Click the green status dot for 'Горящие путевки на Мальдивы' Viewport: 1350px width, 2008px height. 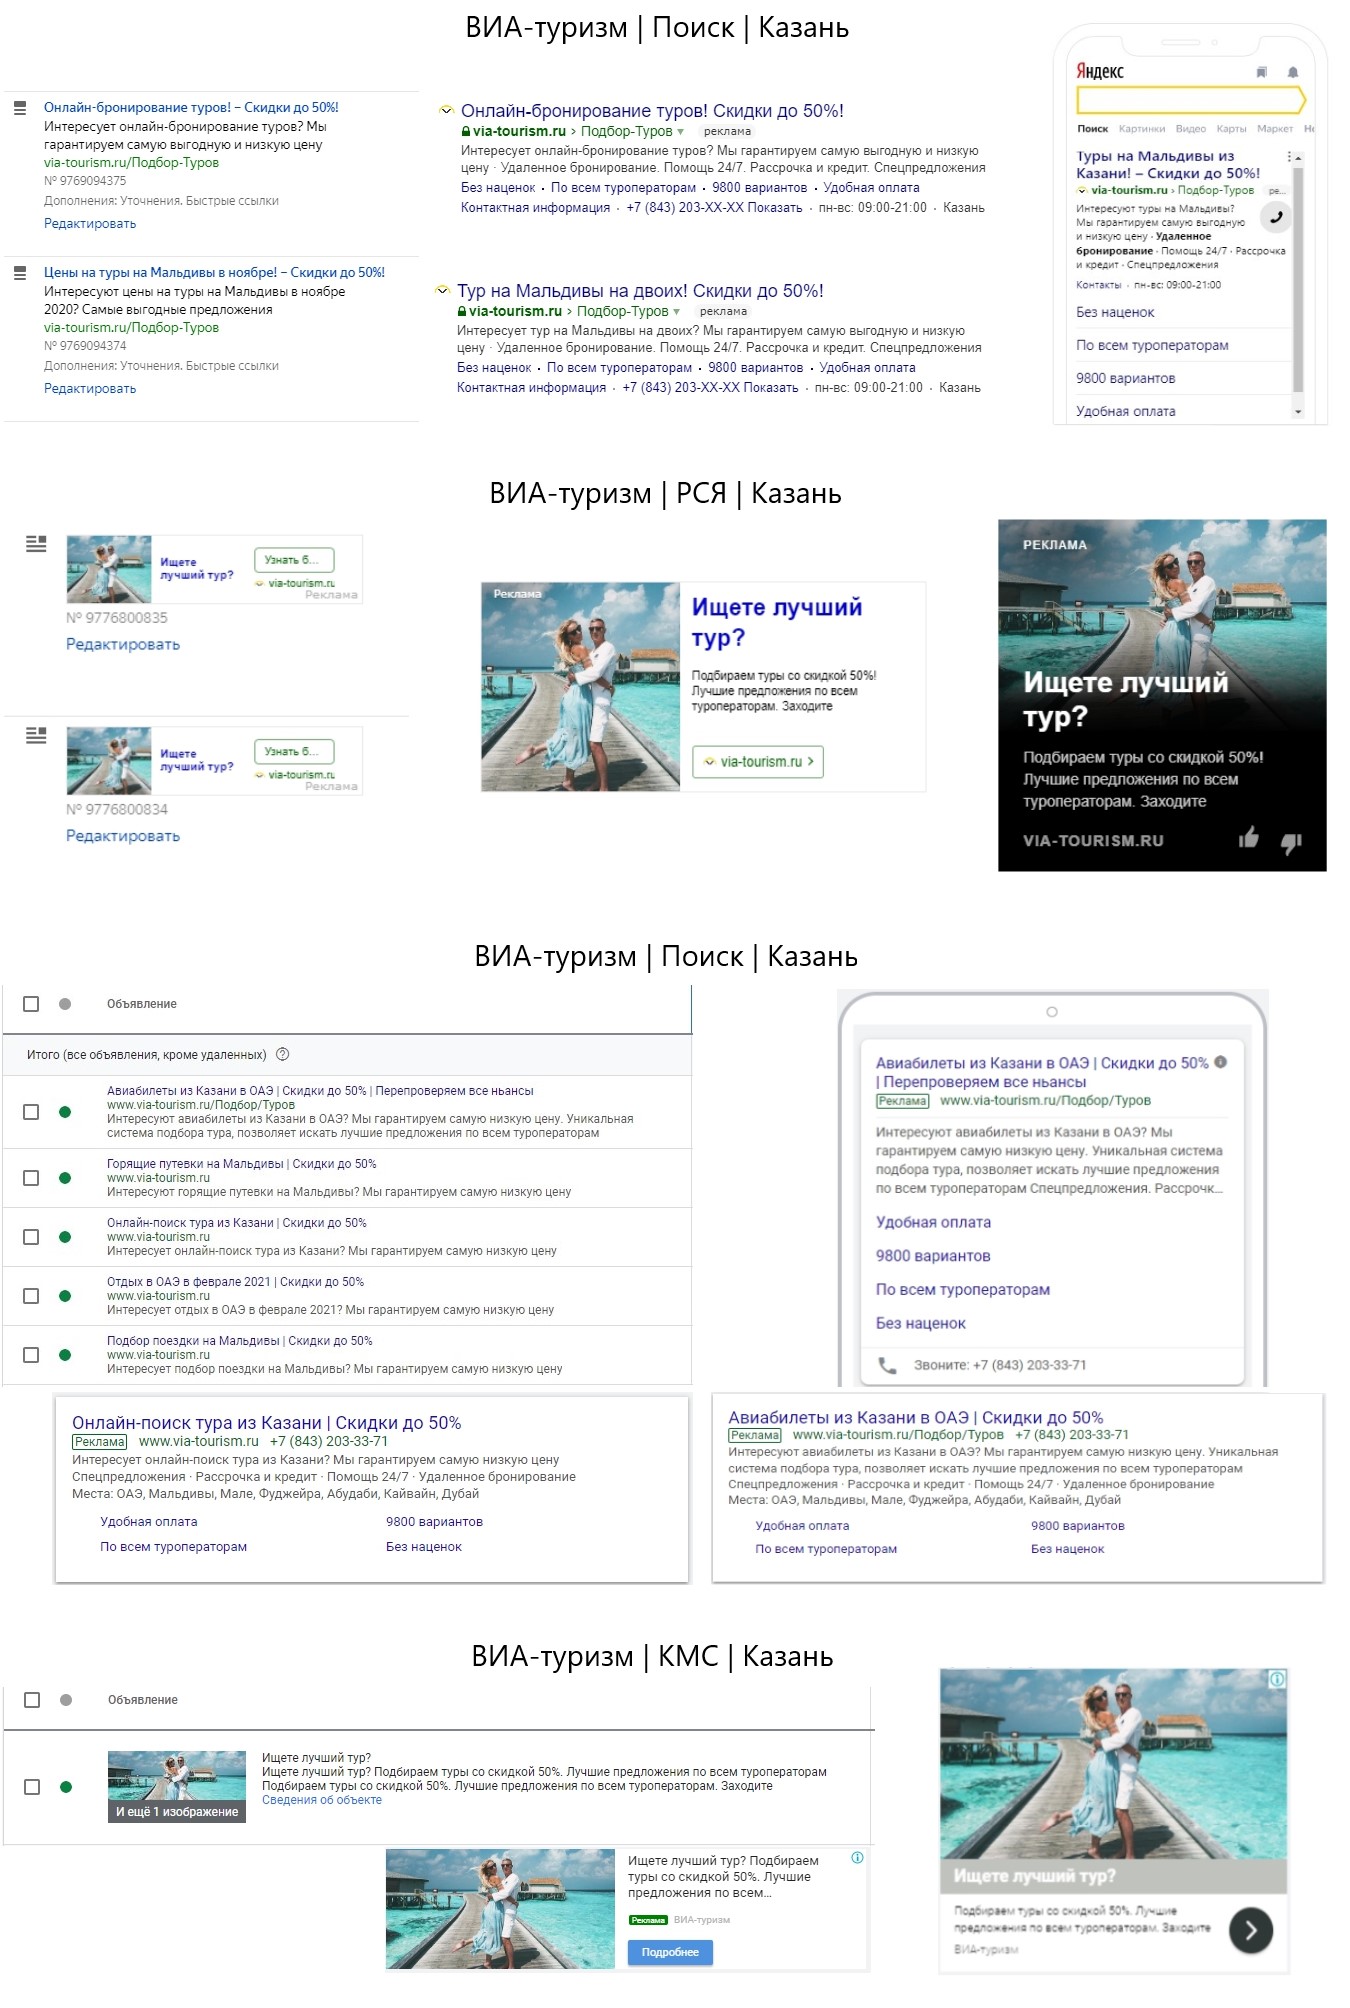[65, 1178]
